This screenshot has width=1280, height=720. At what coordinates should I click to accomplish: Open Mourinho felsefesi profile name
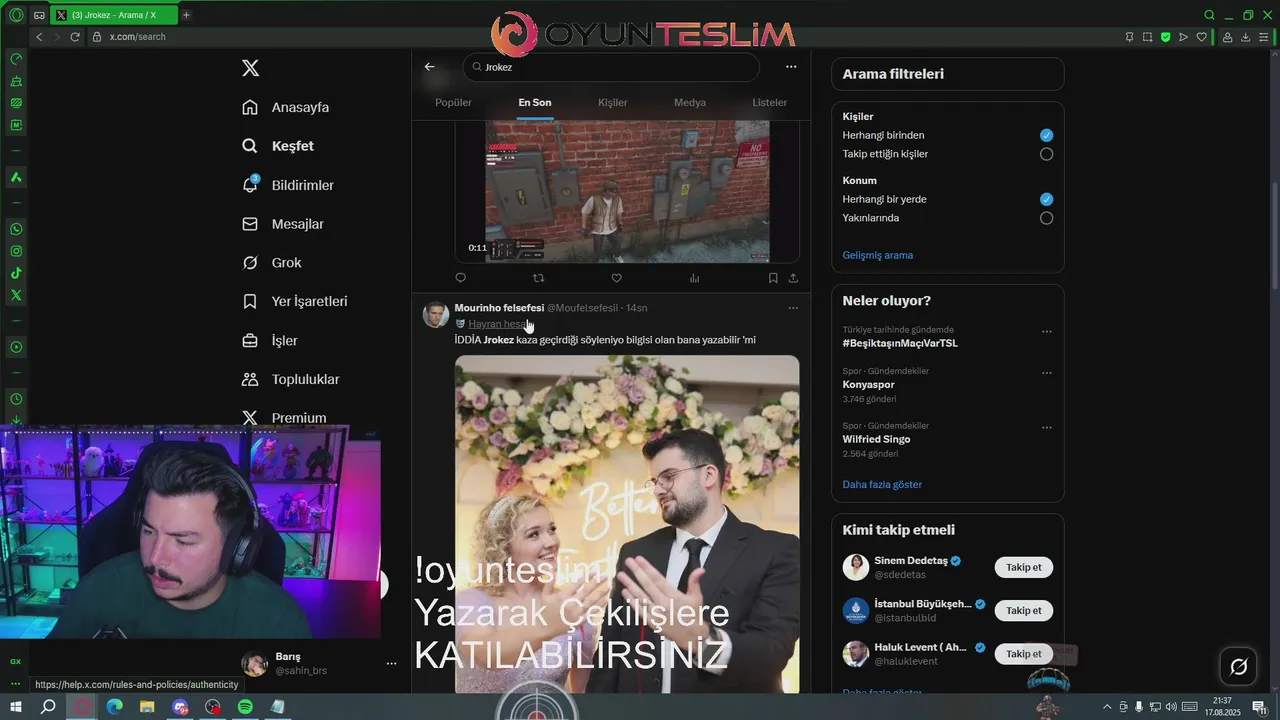point(499,308)
